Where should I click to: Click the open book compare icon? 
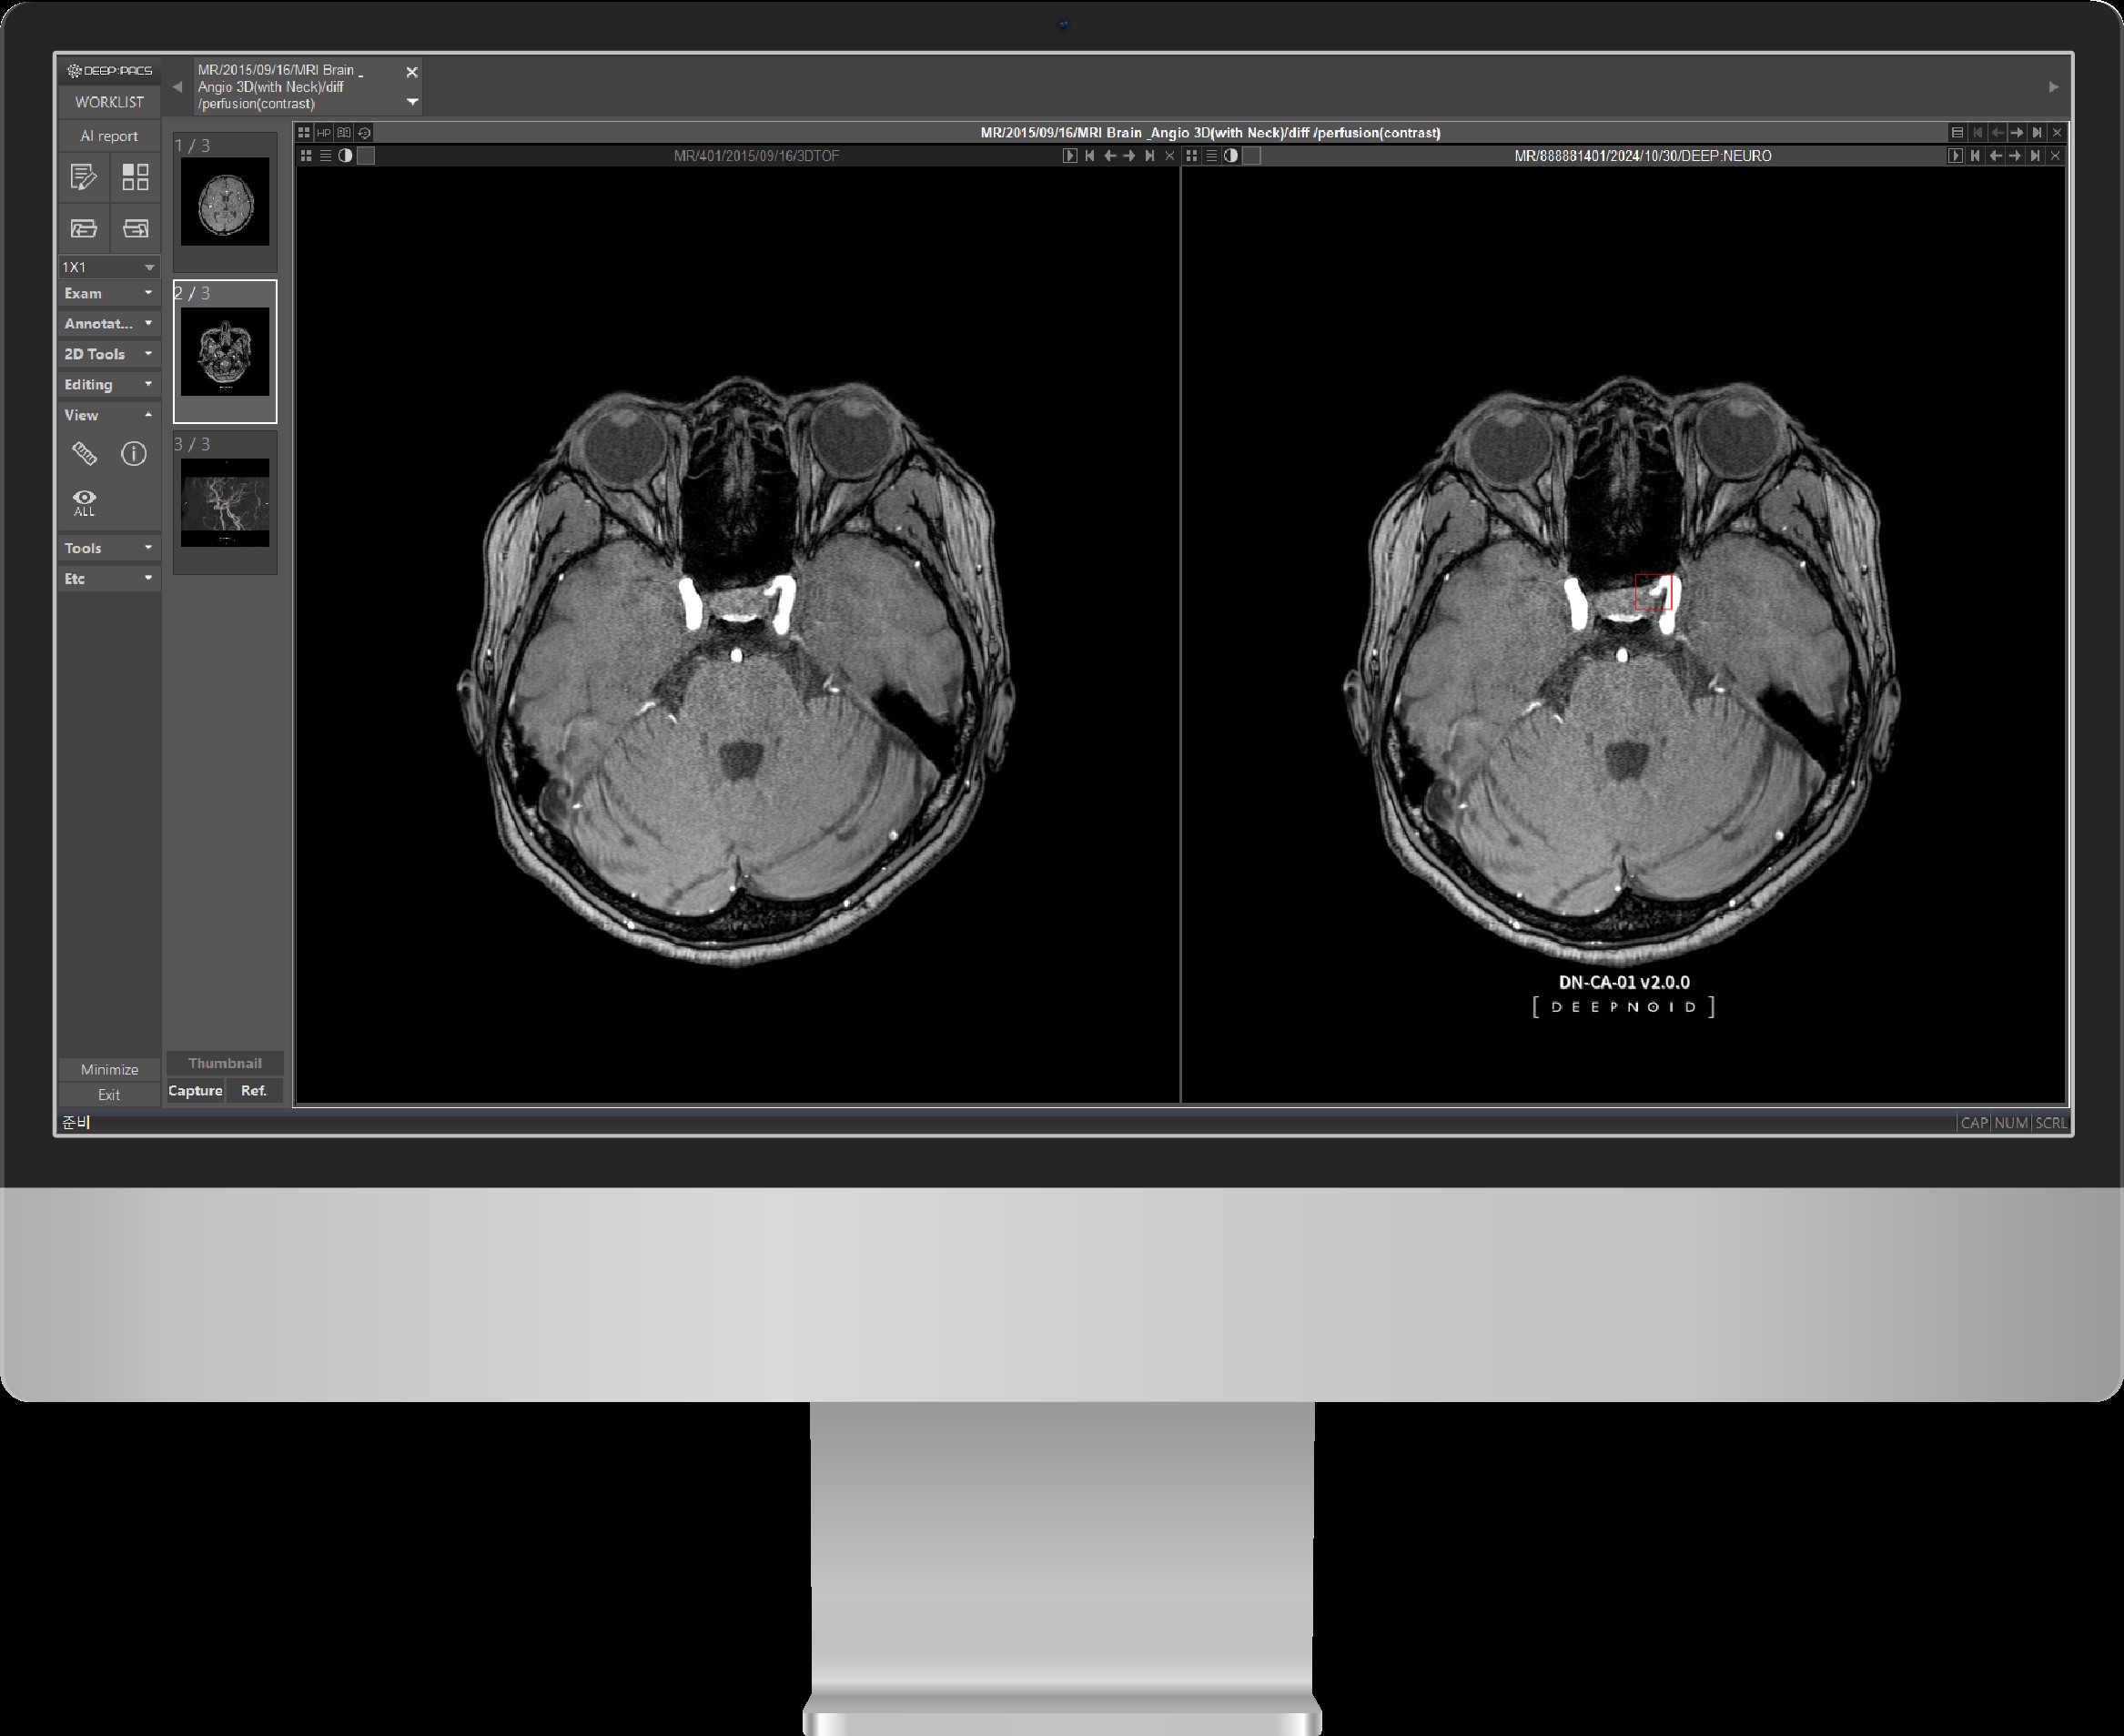(344, 132)
